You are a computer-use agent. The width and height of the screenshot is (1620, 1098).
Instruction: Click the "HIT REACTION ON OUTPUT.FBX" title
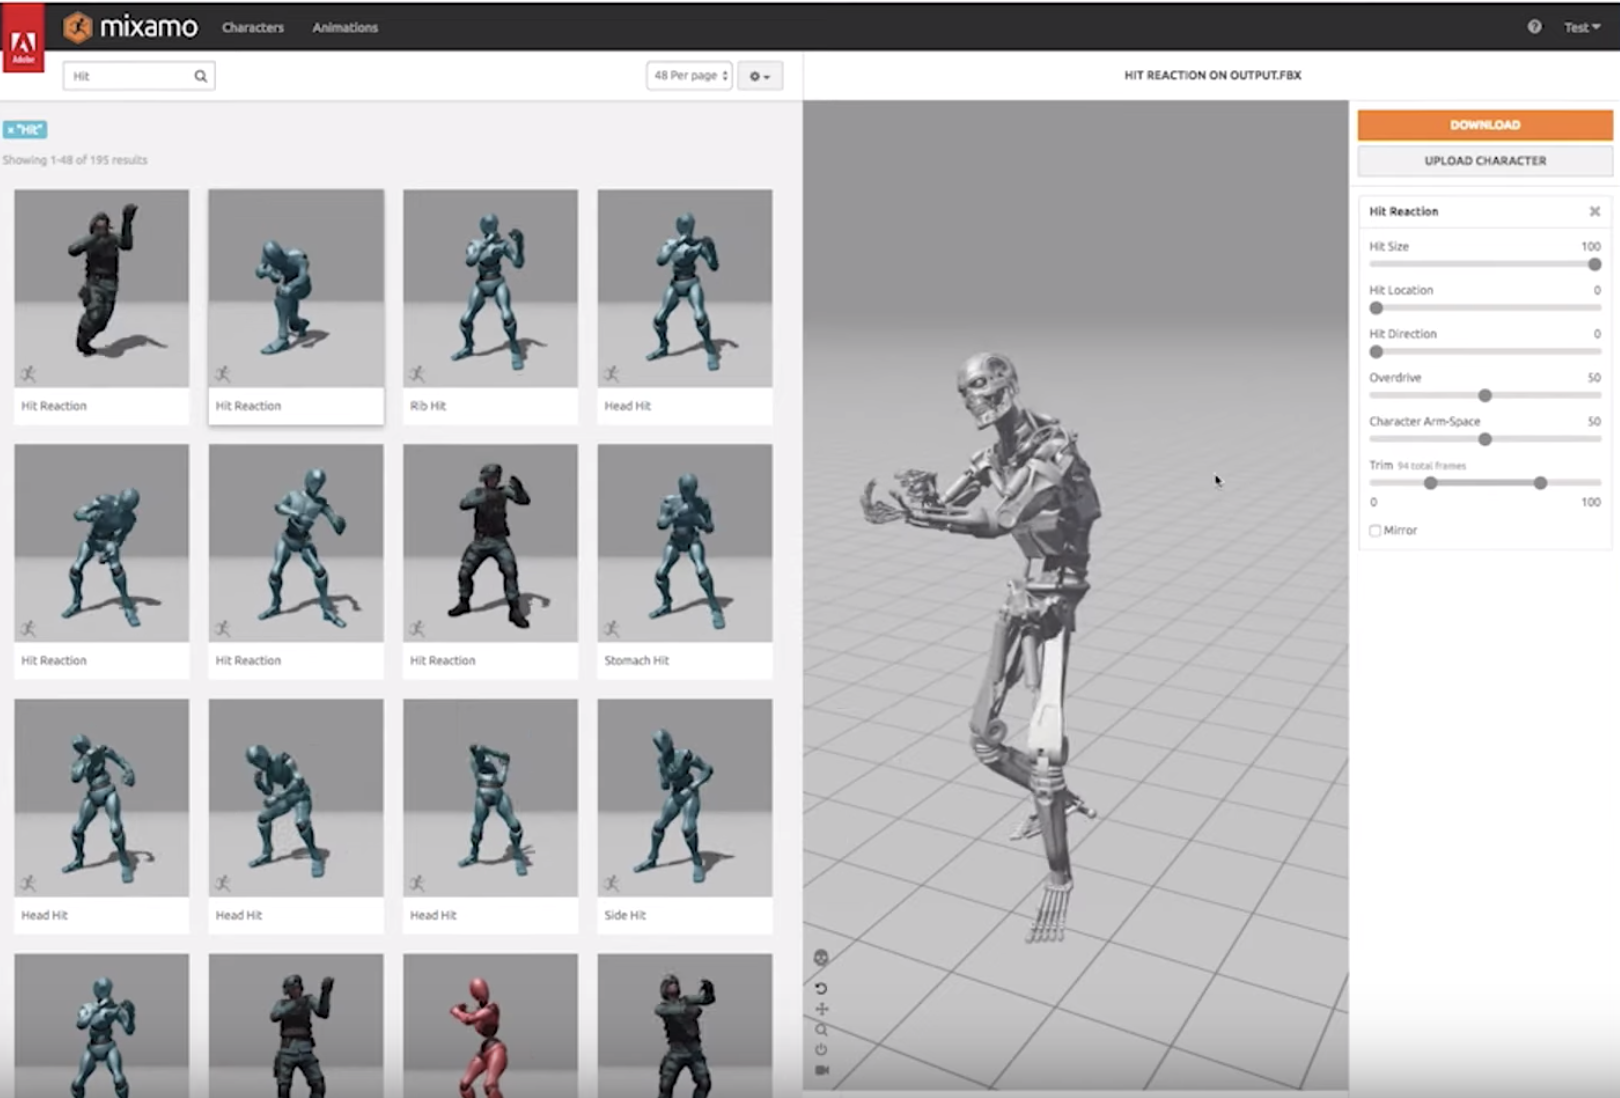(1212, 75)
